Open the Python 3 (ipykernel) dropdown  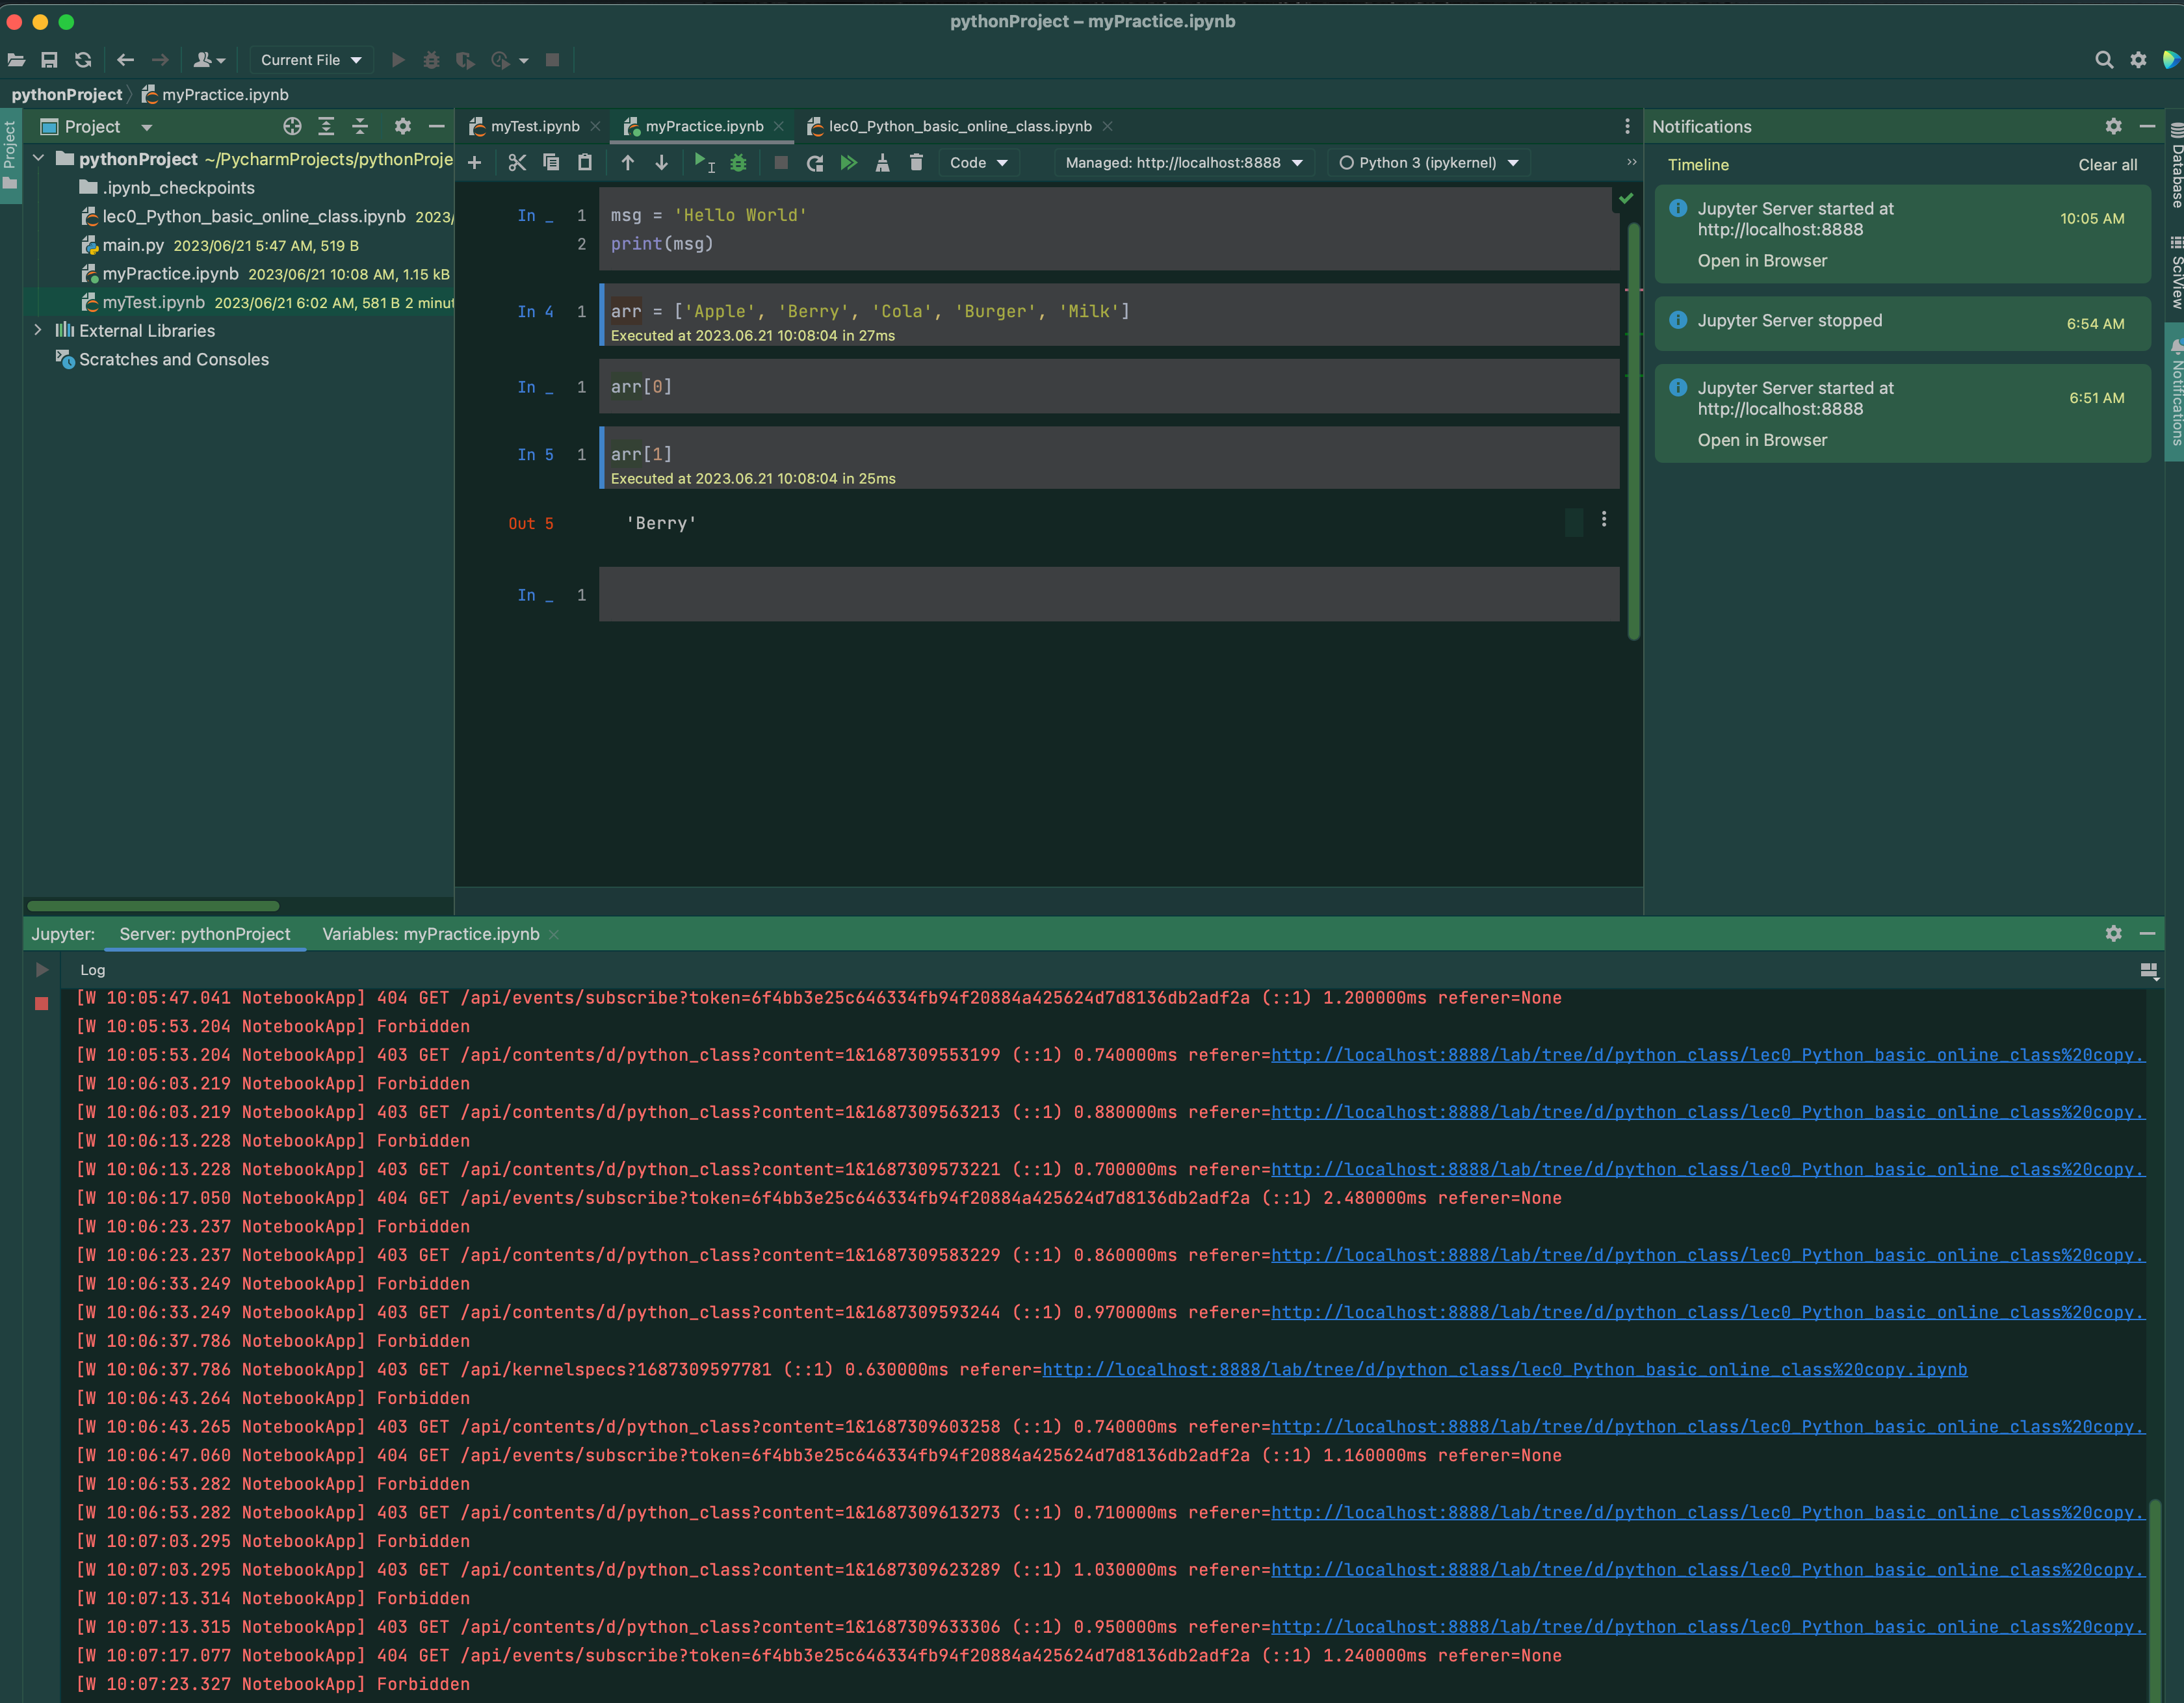click(1428, 163)
